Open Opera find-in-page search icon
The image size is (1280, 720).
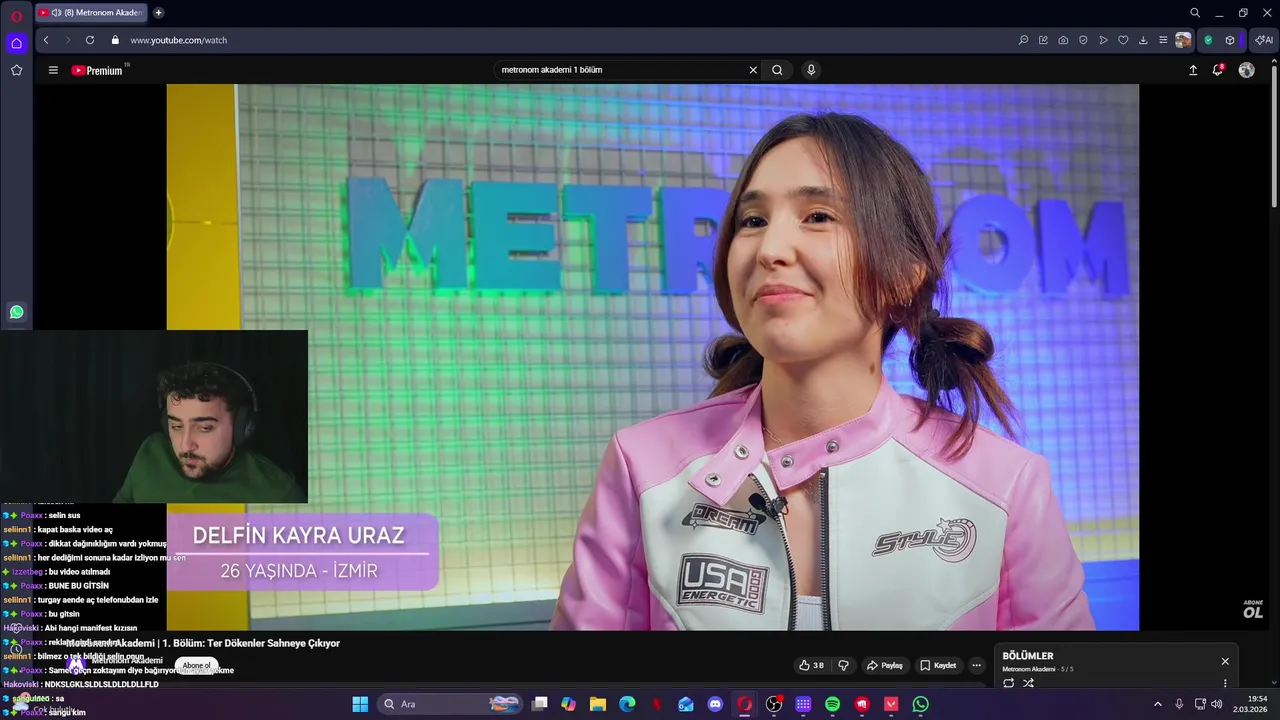1023,40
